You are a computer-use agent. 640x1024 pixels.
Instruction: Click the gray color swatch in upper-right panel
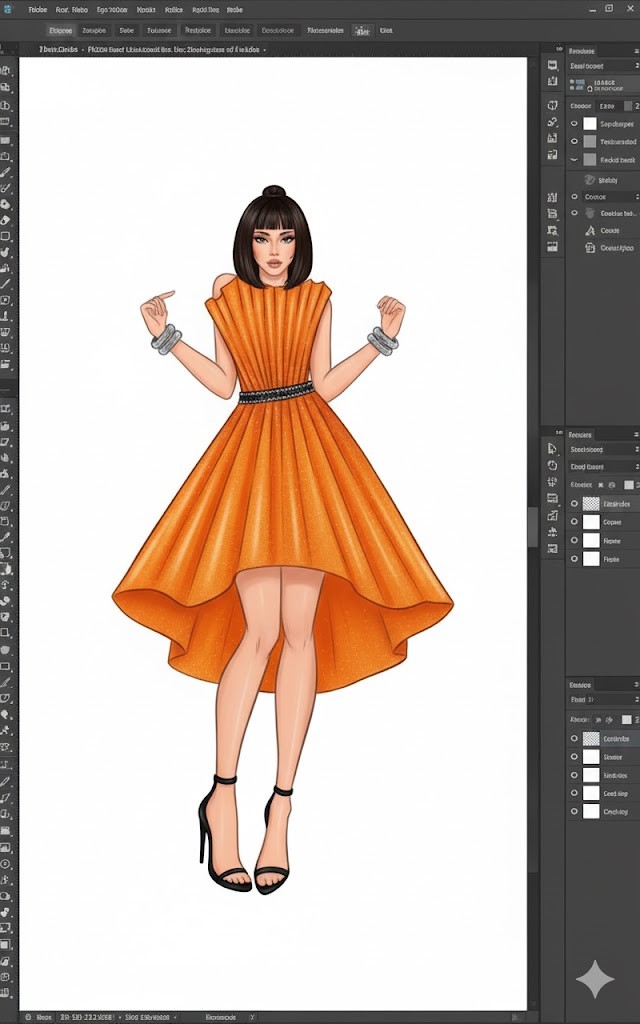(629, 105)
